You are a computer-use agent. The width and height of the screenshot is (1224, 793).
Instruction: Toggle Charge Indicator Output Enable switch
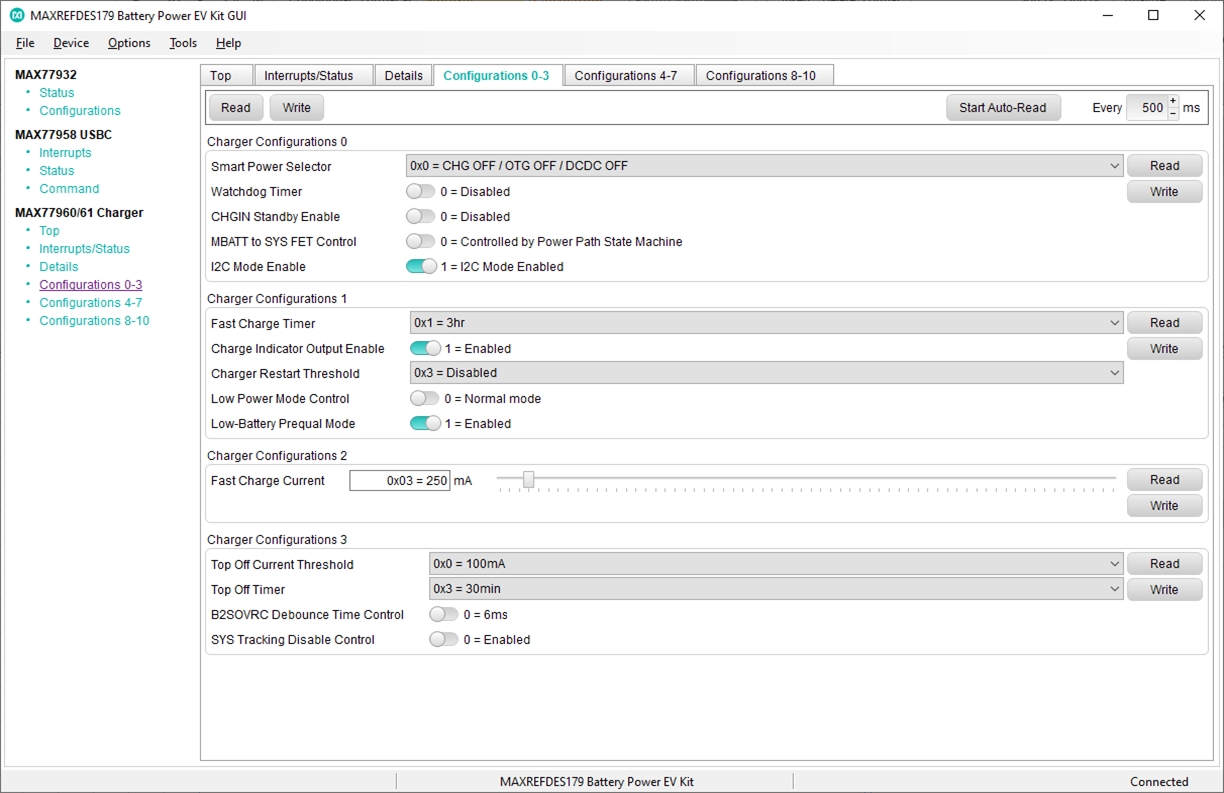pos(425,348)
